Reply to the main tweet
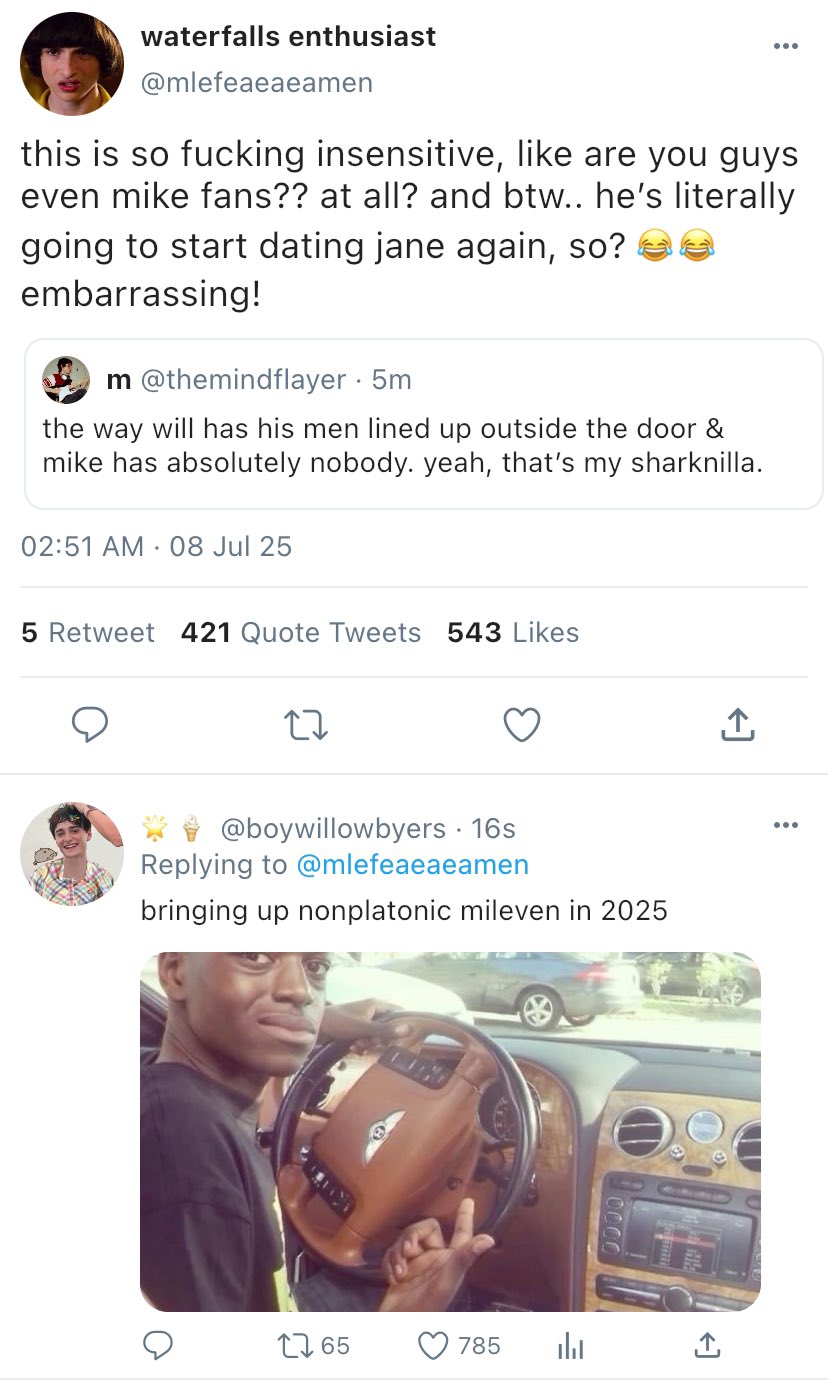 (x=90, y=725)
